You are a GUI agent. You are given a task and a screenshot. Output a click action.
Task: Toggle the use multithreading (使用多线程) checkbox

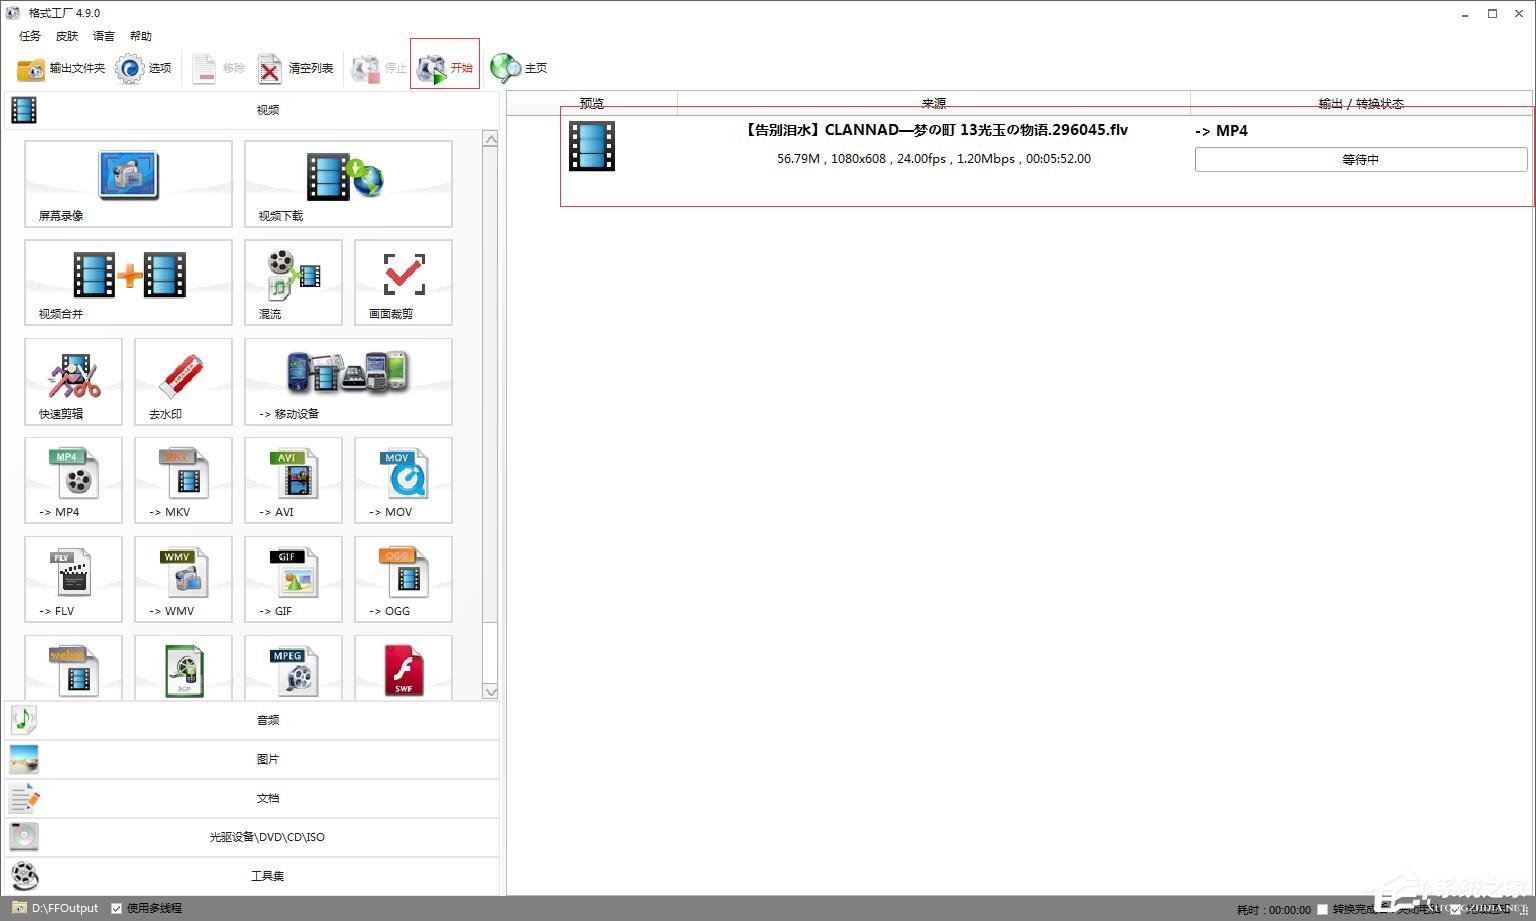point(117,908)
